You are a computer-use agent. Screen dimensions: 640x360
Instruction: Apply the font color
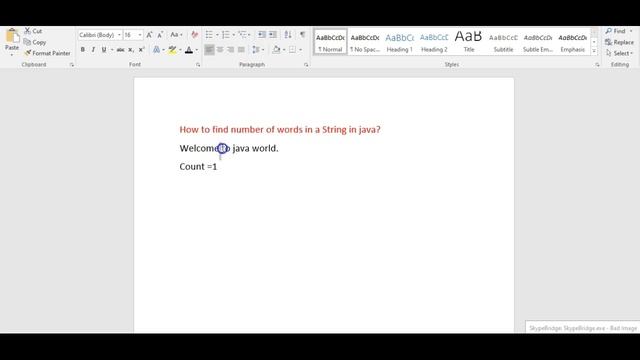(189, 50)
